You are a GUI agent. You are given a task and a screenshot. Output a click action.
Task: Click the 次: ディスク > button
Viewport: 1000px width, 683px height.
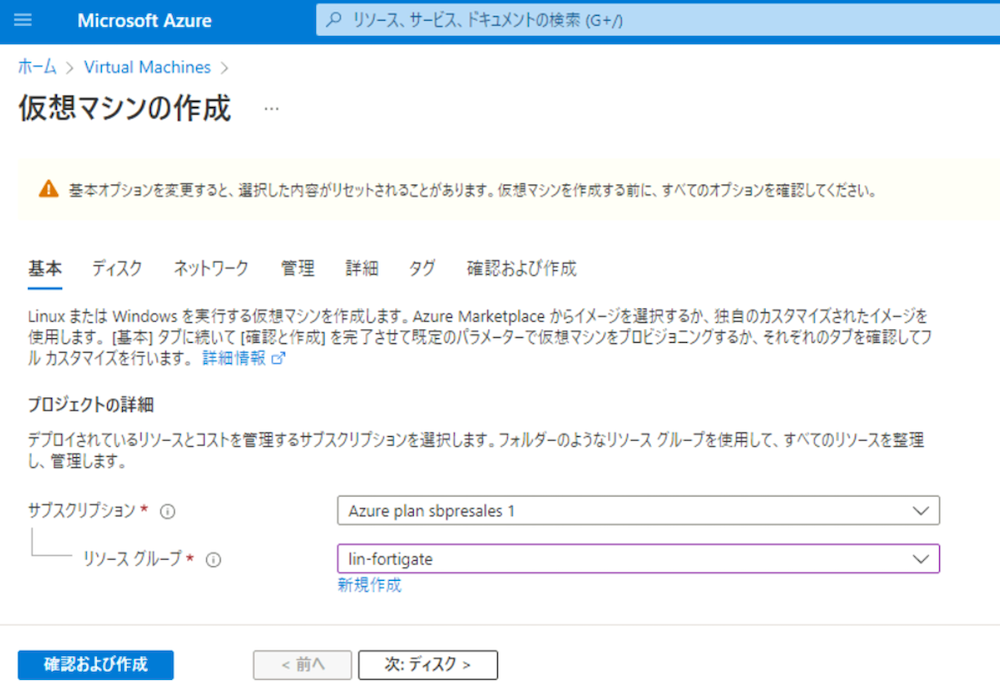[427, 664]
